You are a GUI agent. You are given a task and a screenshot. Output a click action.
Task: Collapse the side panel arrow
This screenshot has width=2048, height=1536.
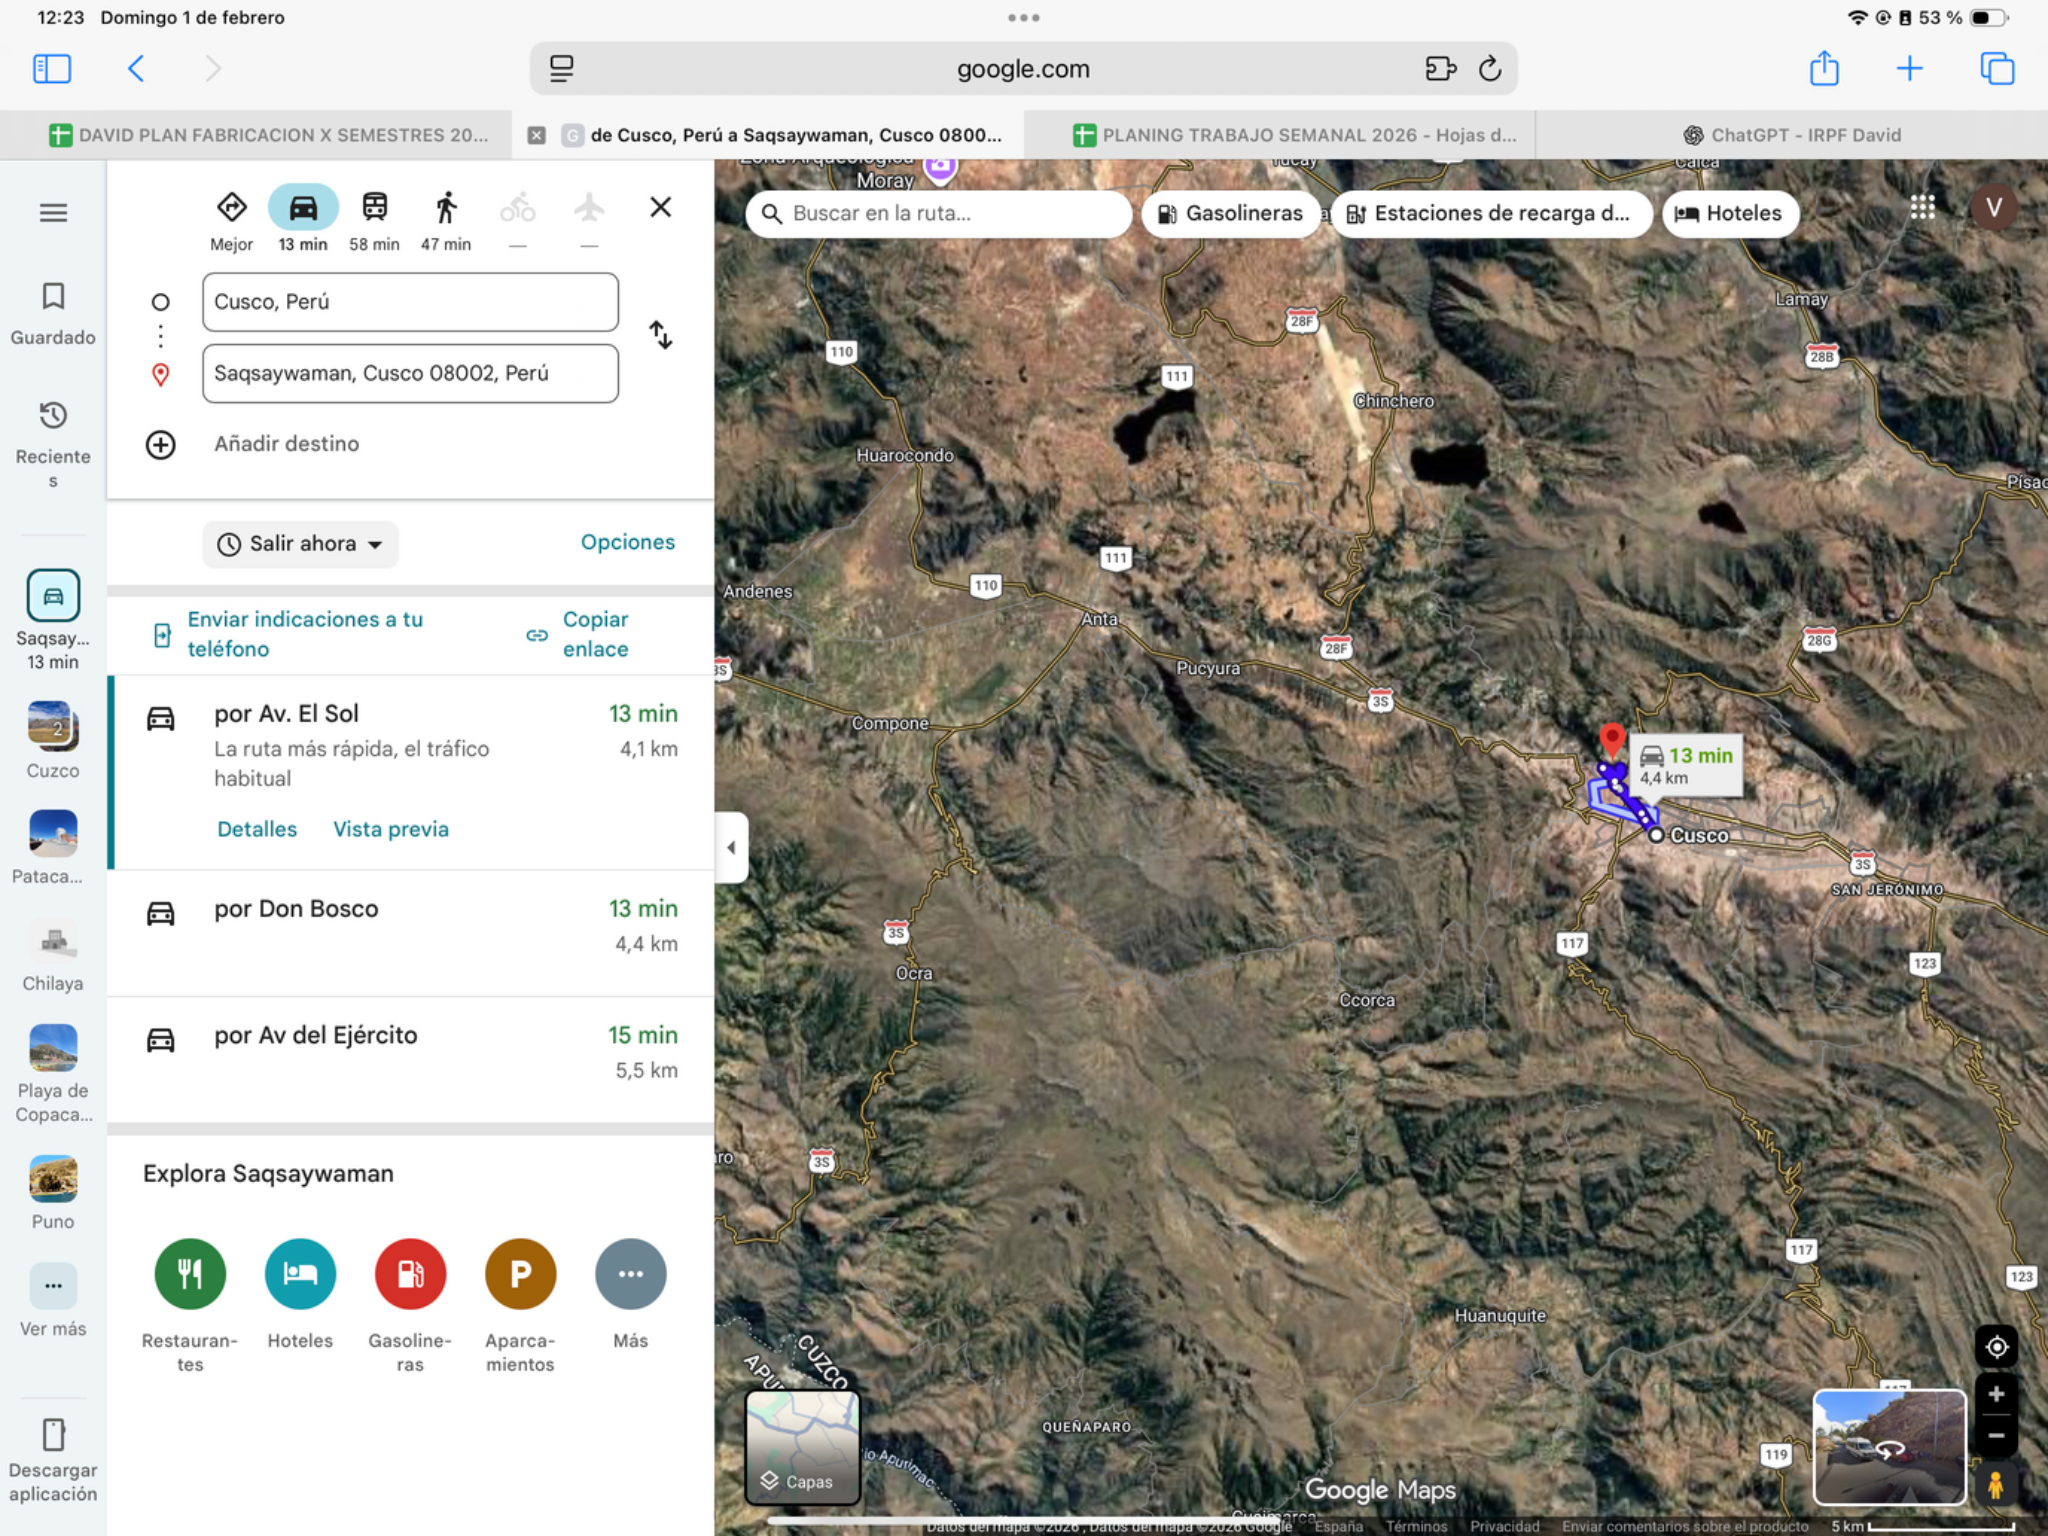731,847
